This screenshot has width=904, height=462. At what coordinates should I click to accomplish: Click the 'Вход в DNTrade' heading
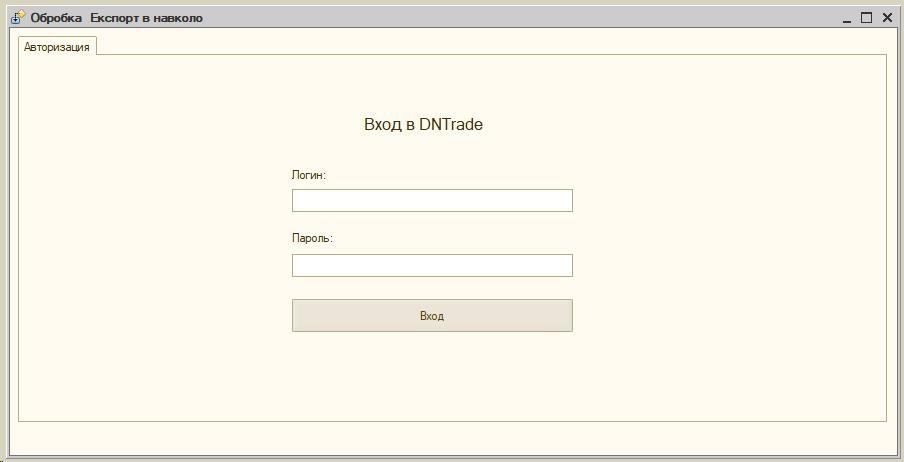click(x=423, y=125)
